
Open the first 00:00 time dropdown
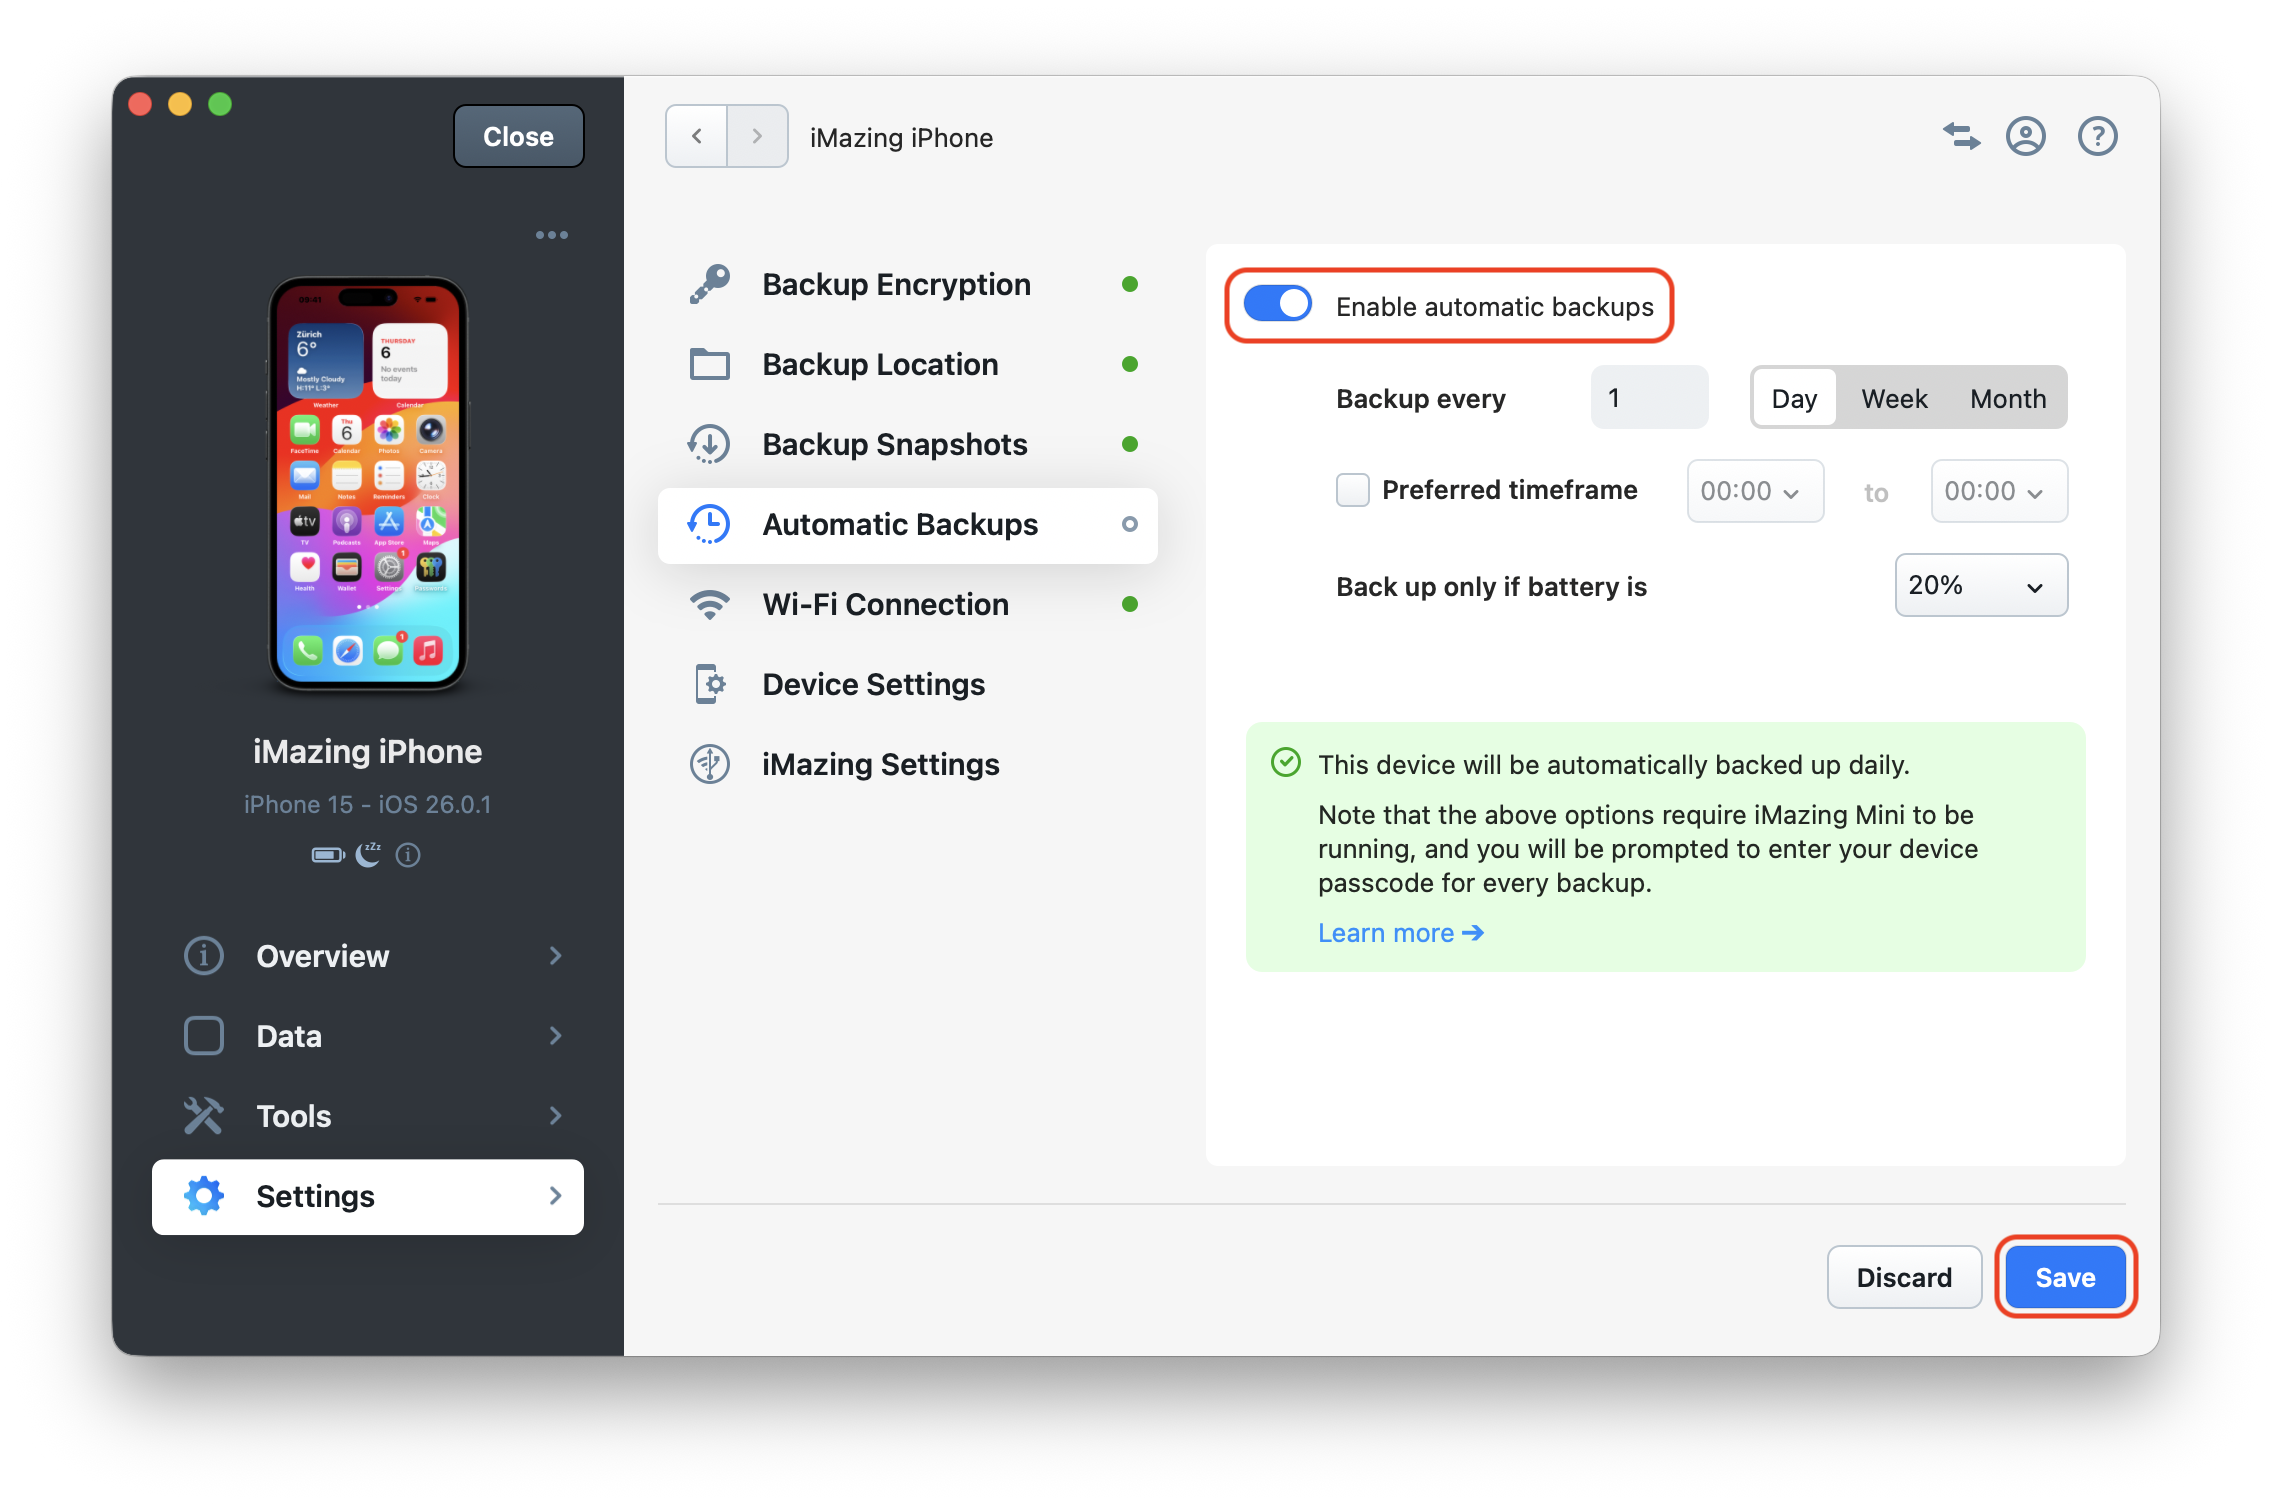pyautogui.click(x=1754, y=491)
